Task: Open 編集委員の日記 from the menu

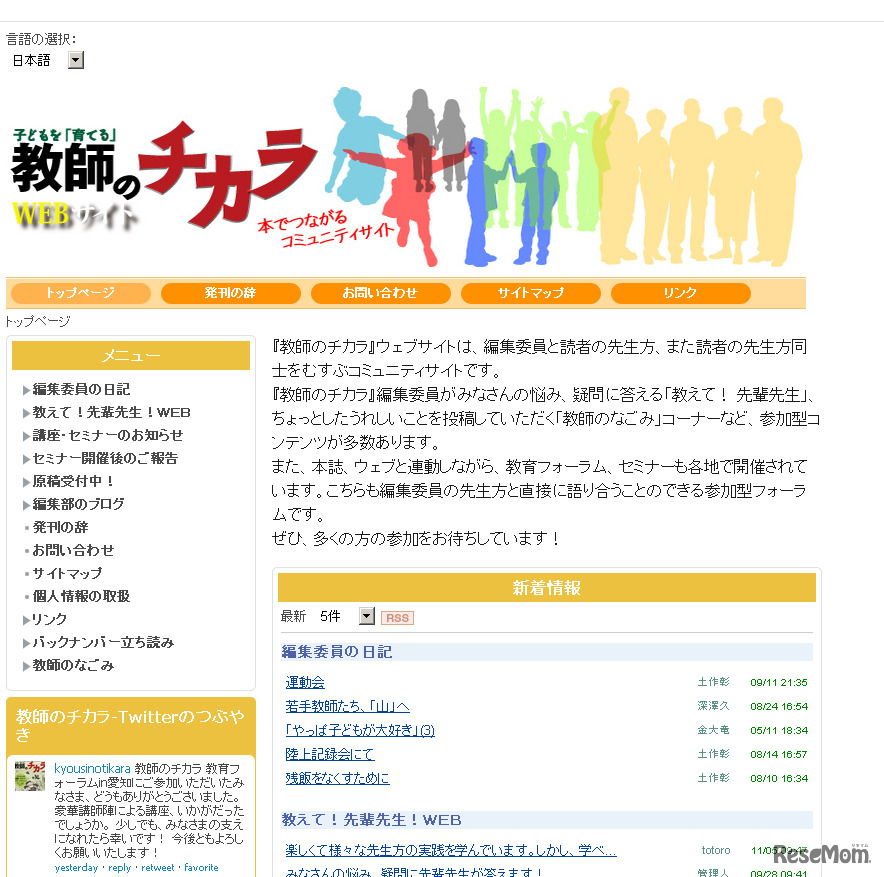Action: pyautogui.click(x=80, y=389)
